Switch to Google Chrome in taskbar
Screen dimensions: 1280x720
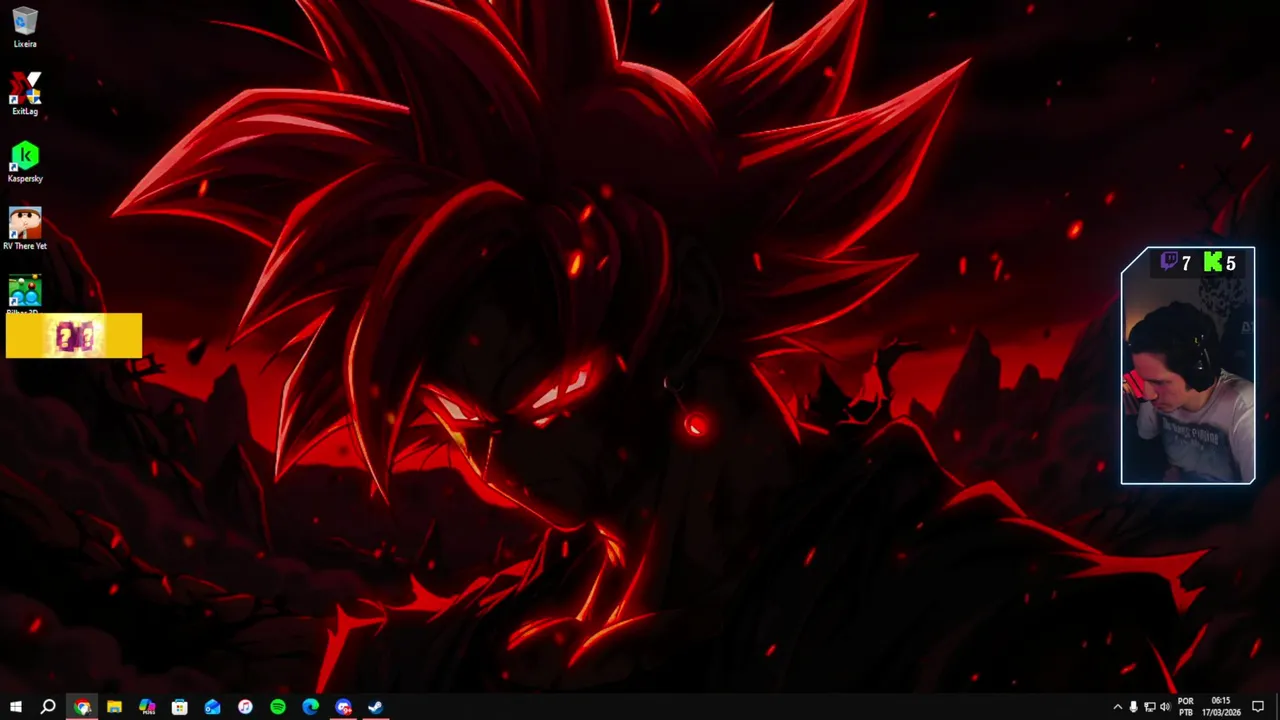(x=82, y=707)
